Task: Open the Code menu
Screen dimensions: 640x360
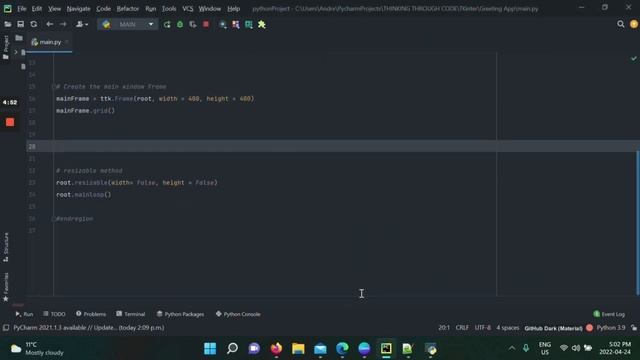Action: click(103, 9)
